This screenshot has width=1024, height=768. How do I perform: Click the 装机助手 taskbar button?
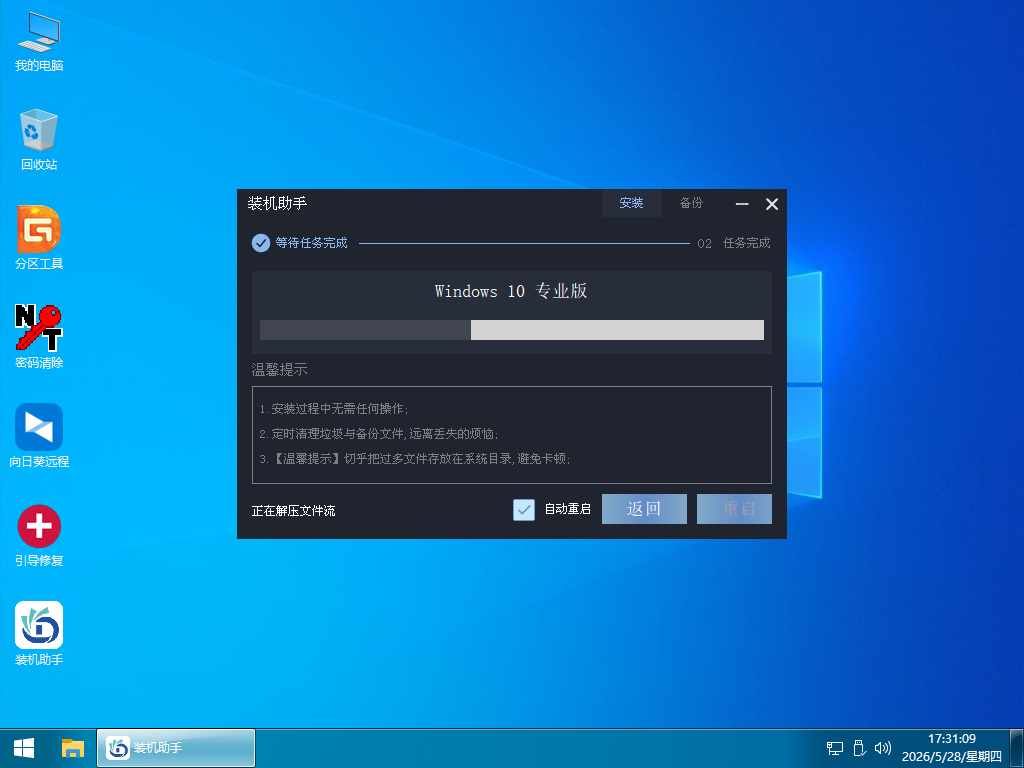click(x=176, y=748)
